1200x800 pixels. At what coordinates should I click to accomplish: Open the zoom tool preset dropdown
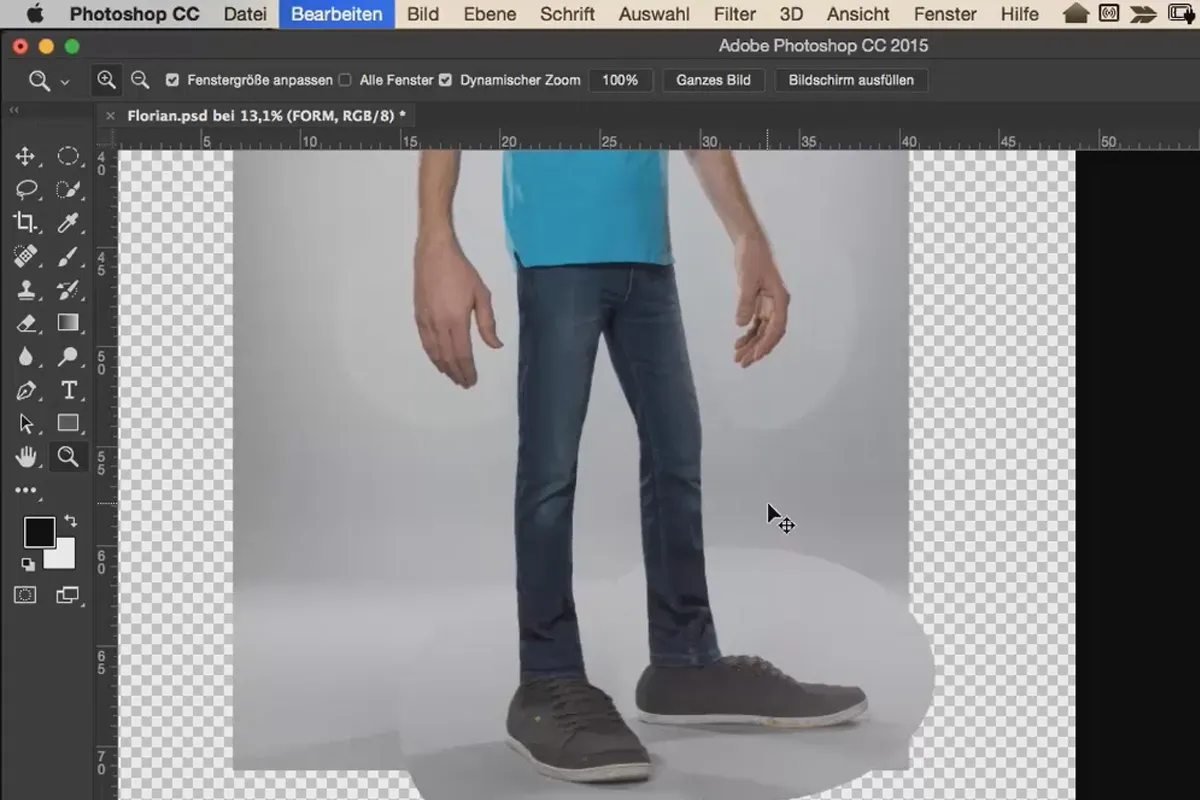[x=48, y=81]
